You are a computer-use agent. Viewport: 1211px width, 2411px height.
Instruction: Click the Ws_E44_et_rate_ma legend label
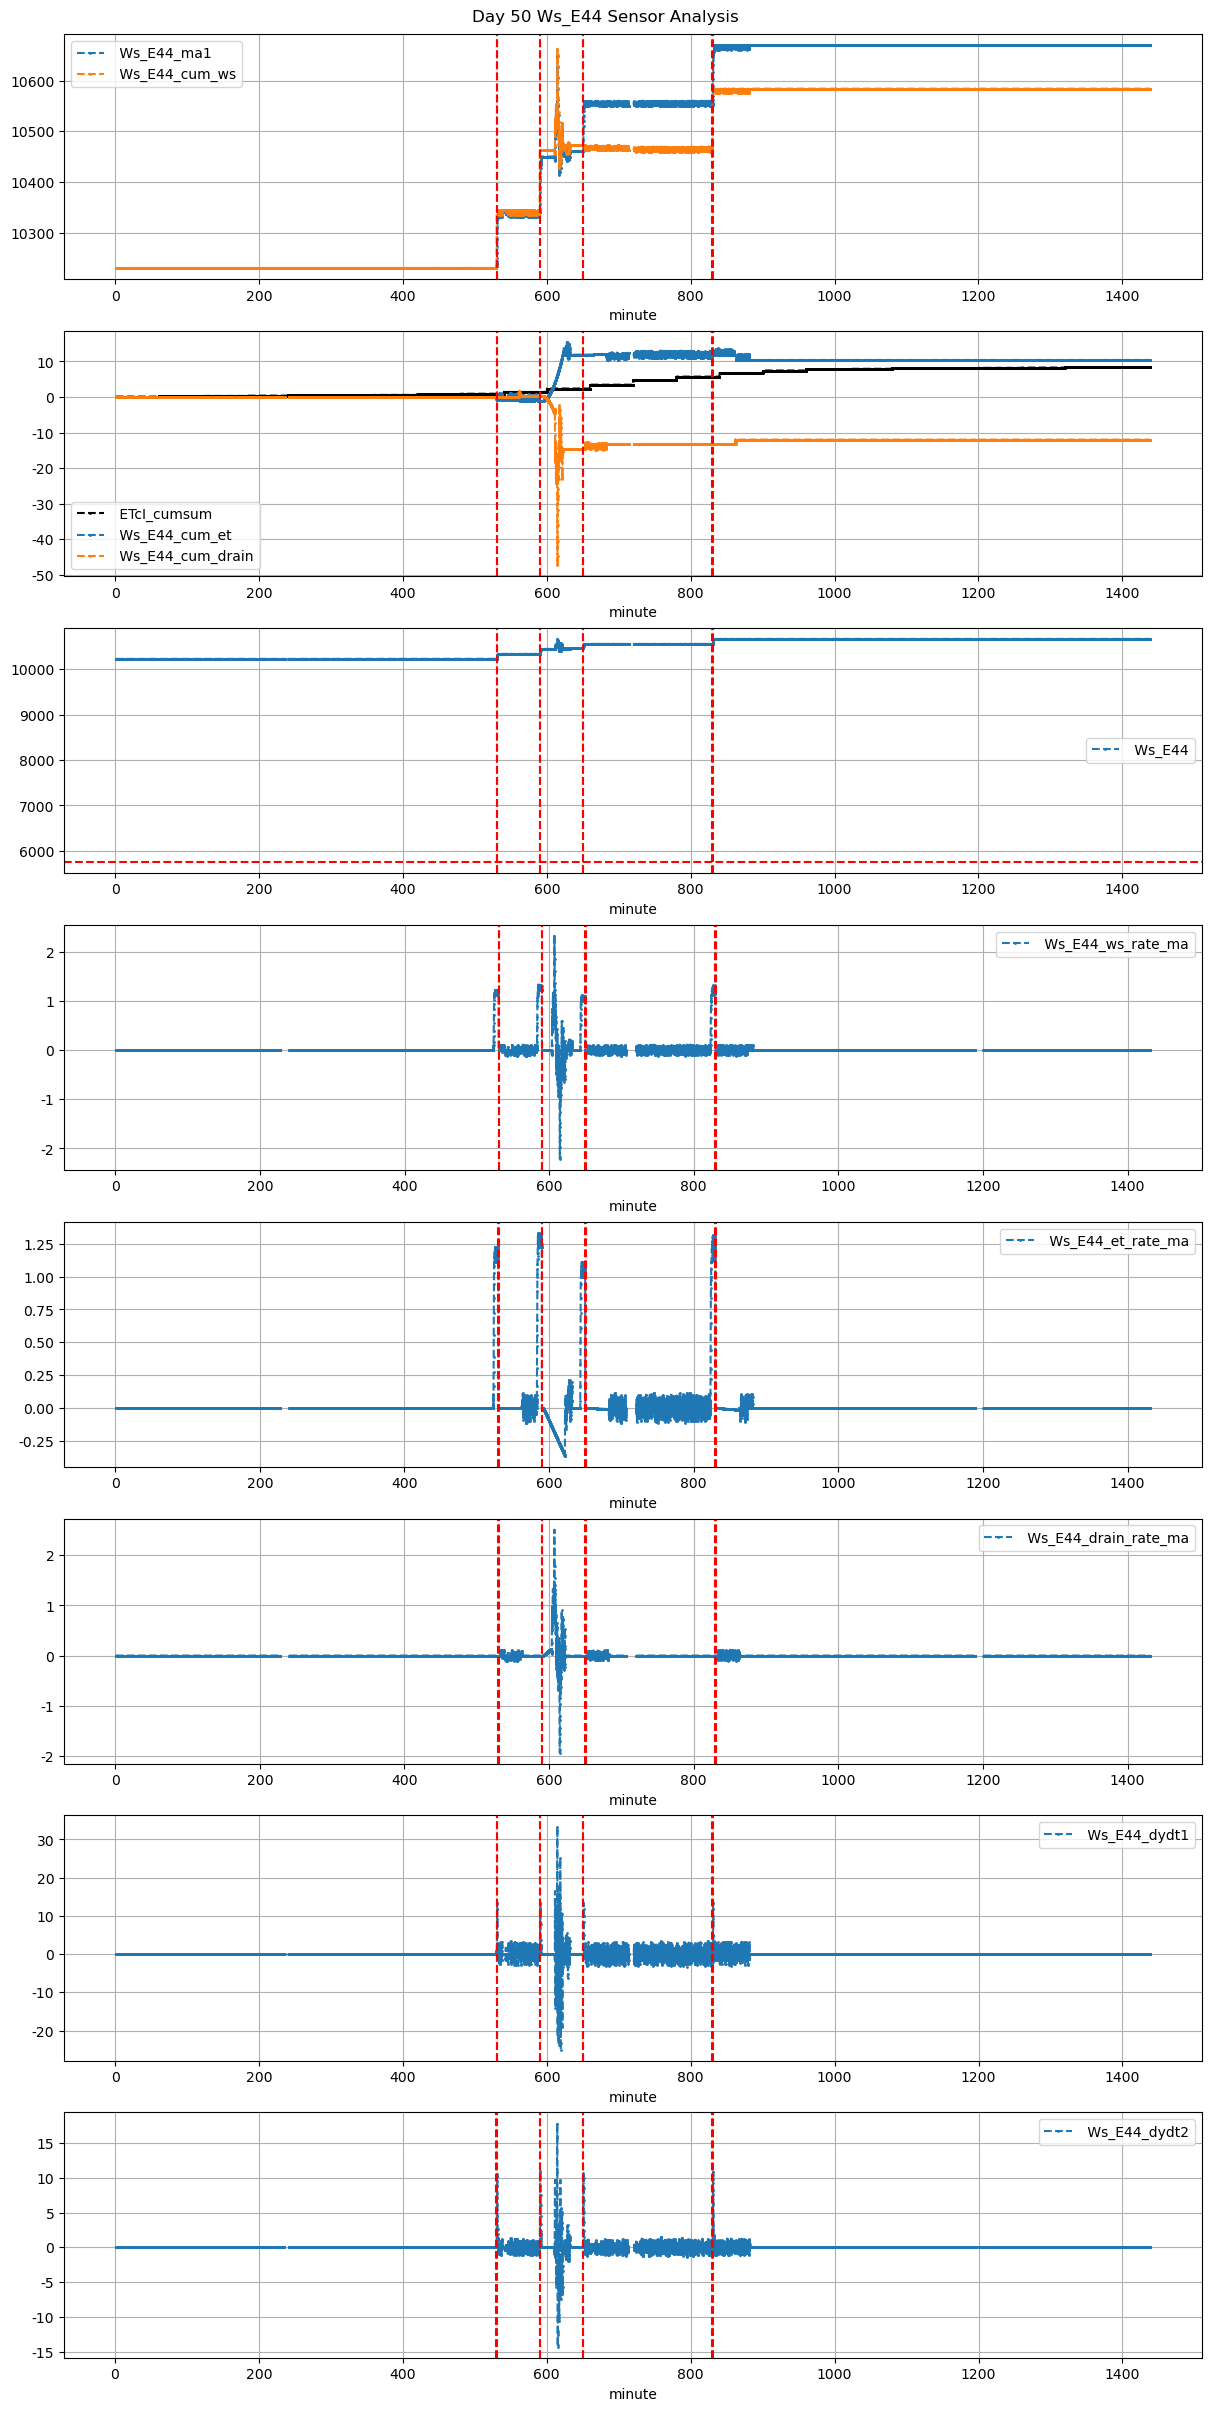1118,1241
